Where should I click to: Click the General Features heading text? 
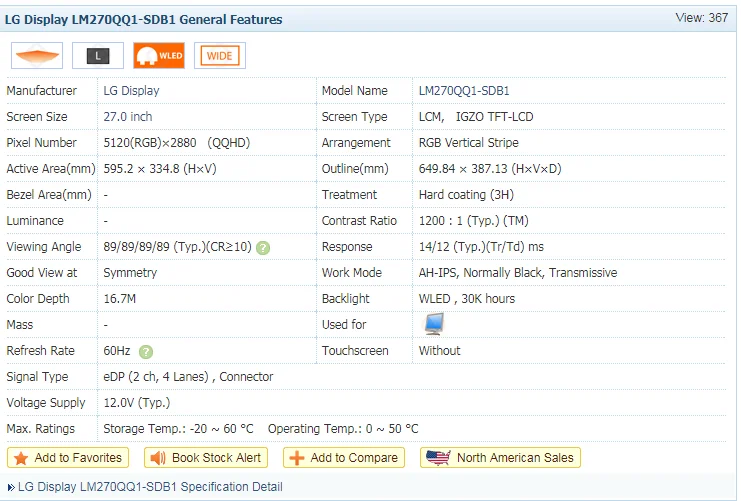click(144, 19)
